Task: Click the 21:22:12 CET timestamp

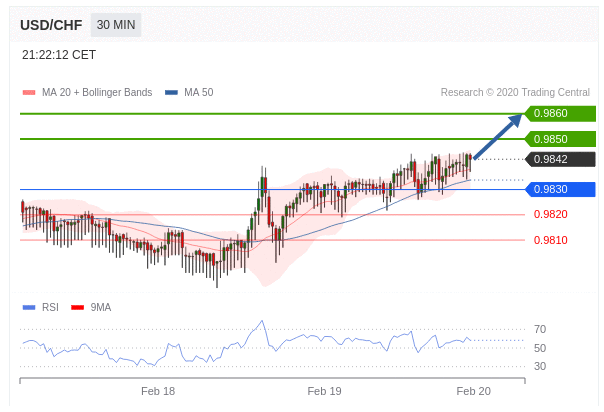Action: pyautogui.click(x=59, y=55)
